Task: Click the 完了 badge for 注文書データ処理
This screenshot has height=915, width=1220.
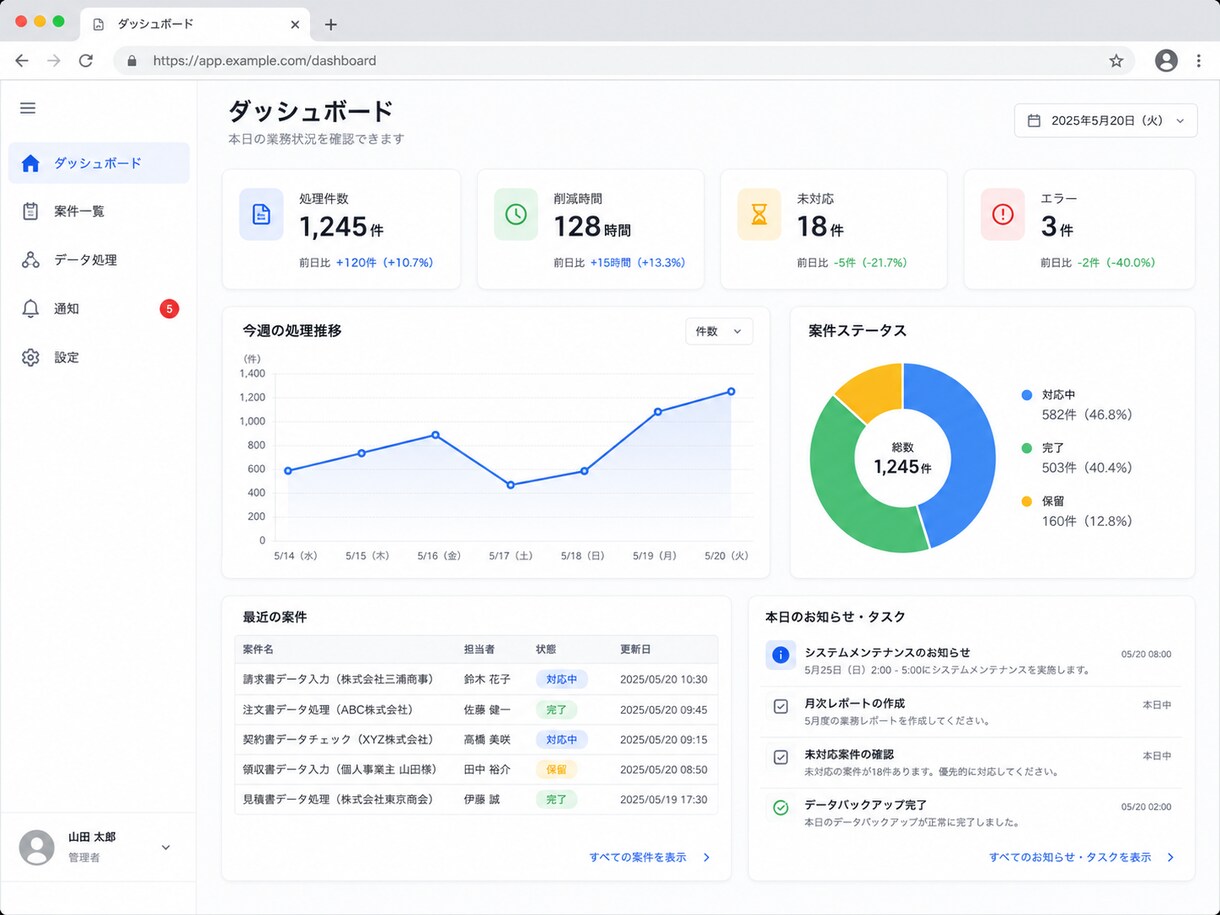Action: pos(556,709)
